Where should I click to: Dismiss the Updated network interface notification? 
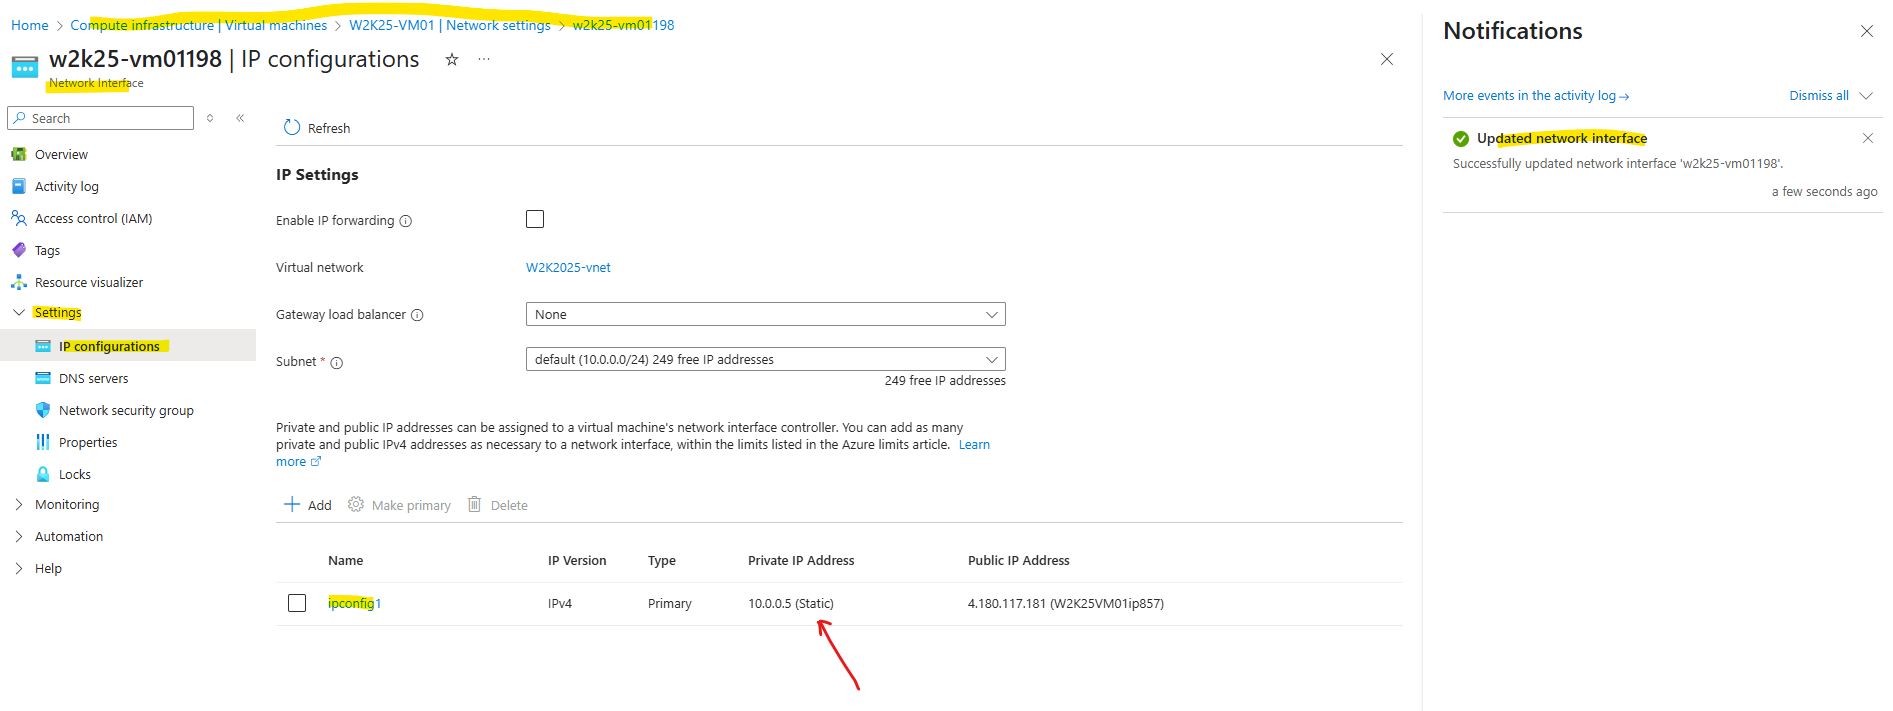[1867, 138]
